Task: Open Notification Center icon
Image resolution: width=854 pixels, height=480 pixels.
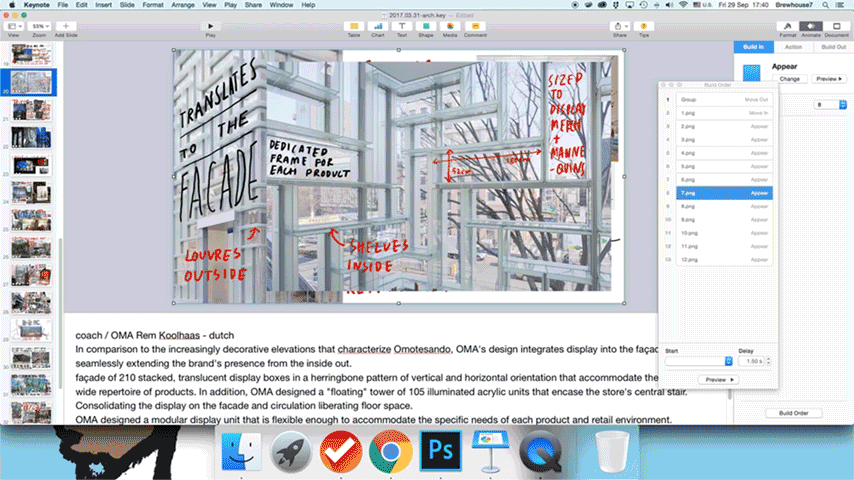Action: pyautogui.click(x=840, y=5)
